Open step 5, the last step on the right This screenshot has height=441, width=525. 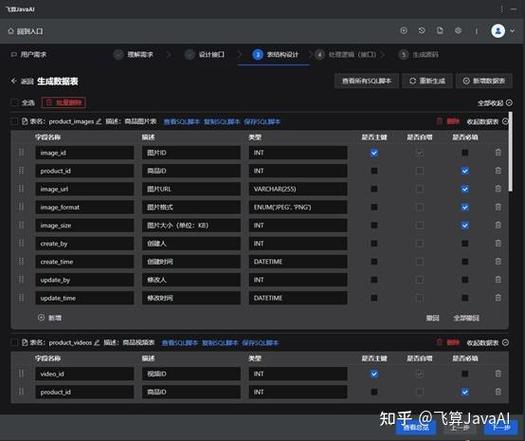click(x=419, y=54)
